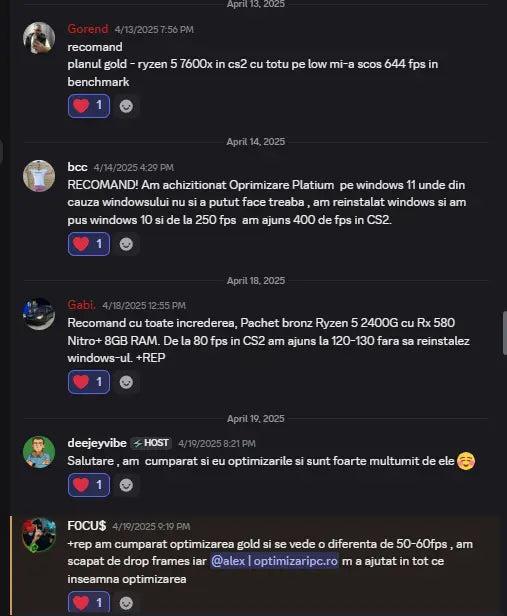Toggle heart reaction on deejeyvibe's message

(89, 485)
